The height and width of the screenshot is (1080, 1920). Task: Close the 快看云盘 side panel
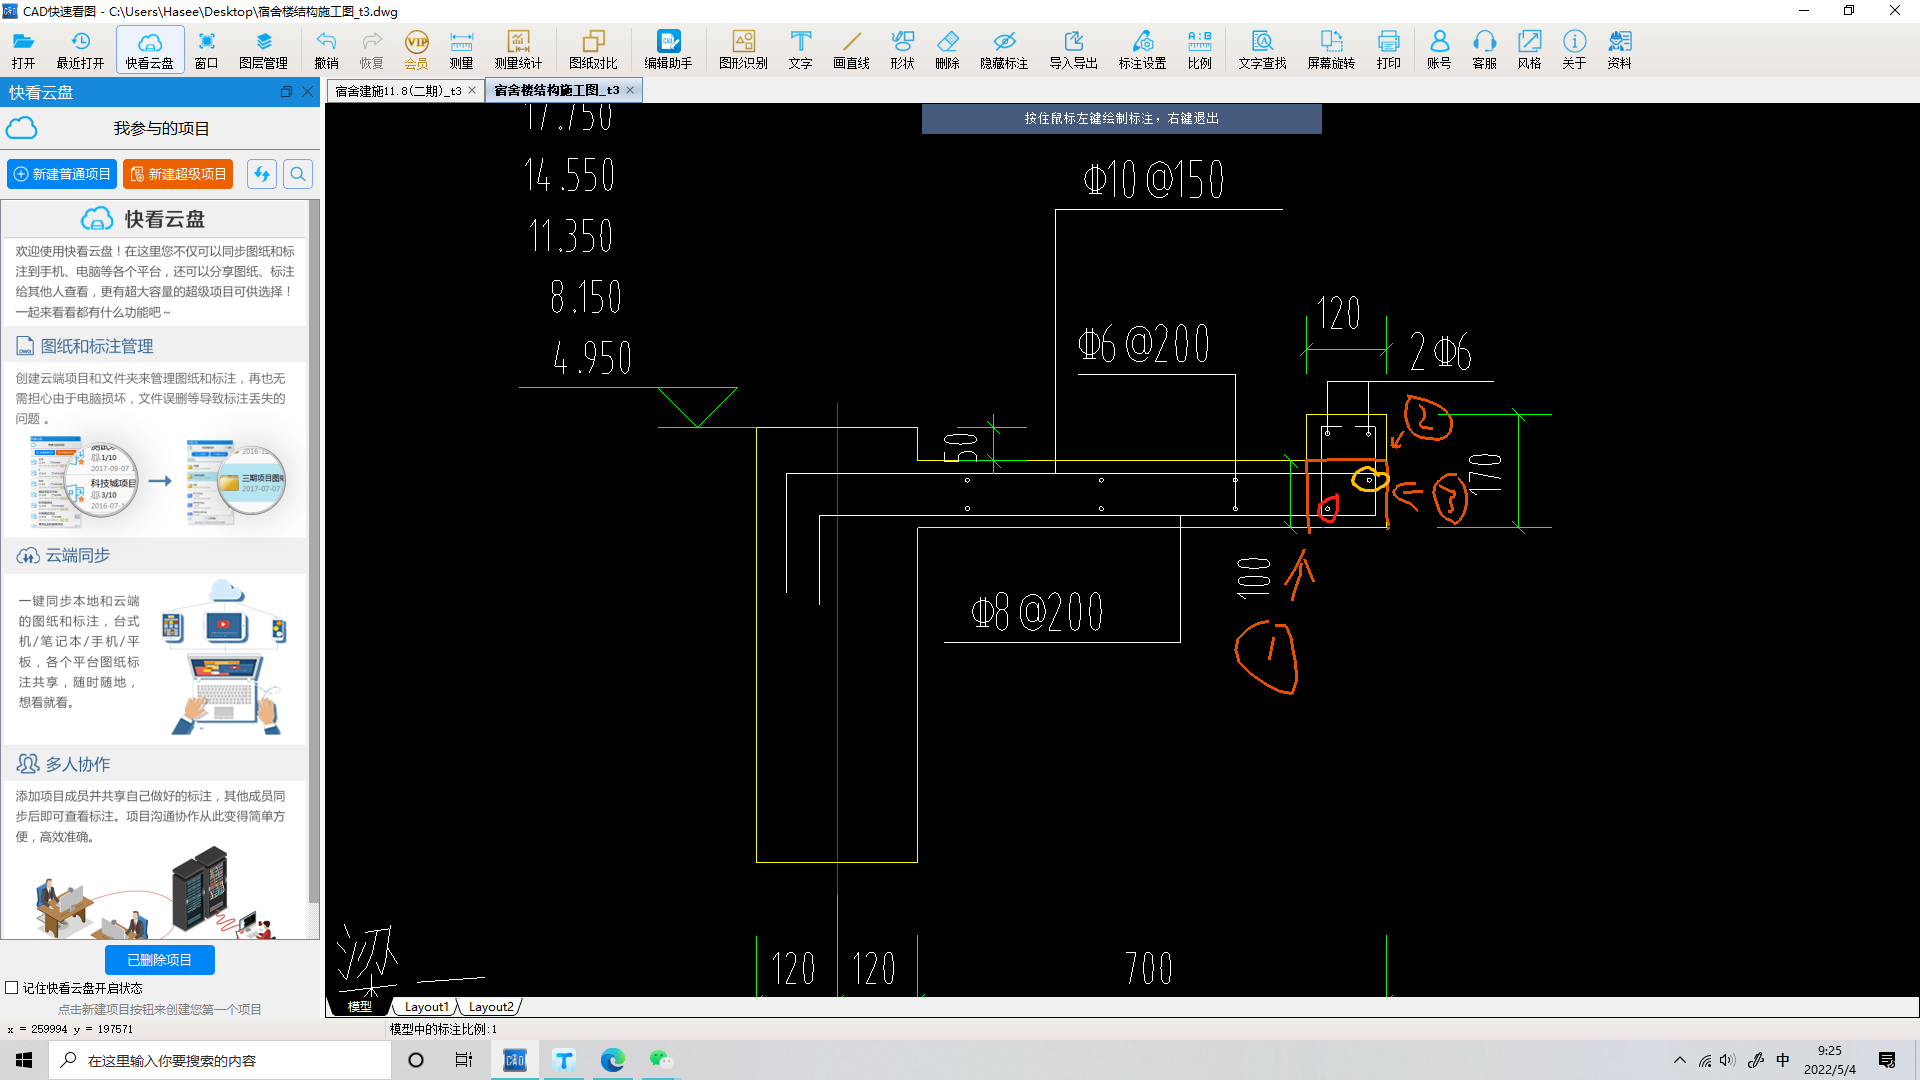308,92
